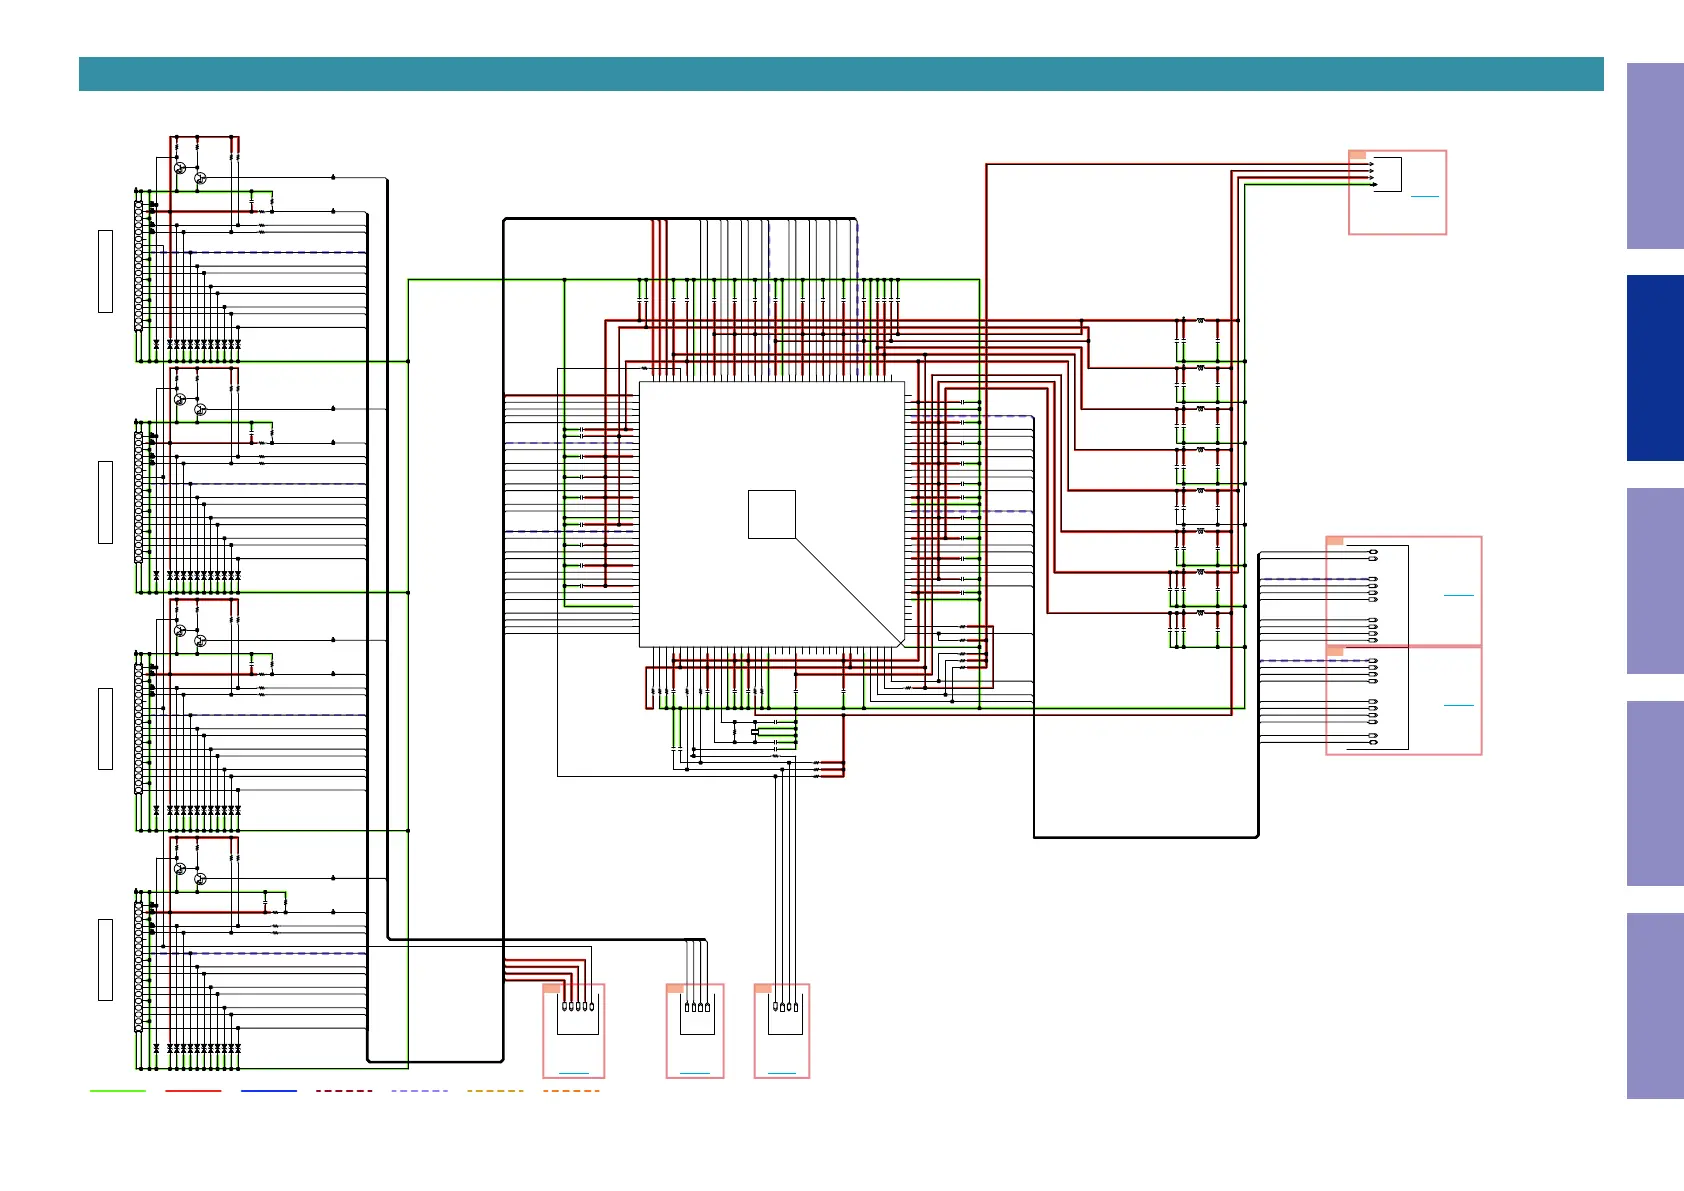Click the teal header bar at top
The image size is (1684, 1191).
point(841,74)
